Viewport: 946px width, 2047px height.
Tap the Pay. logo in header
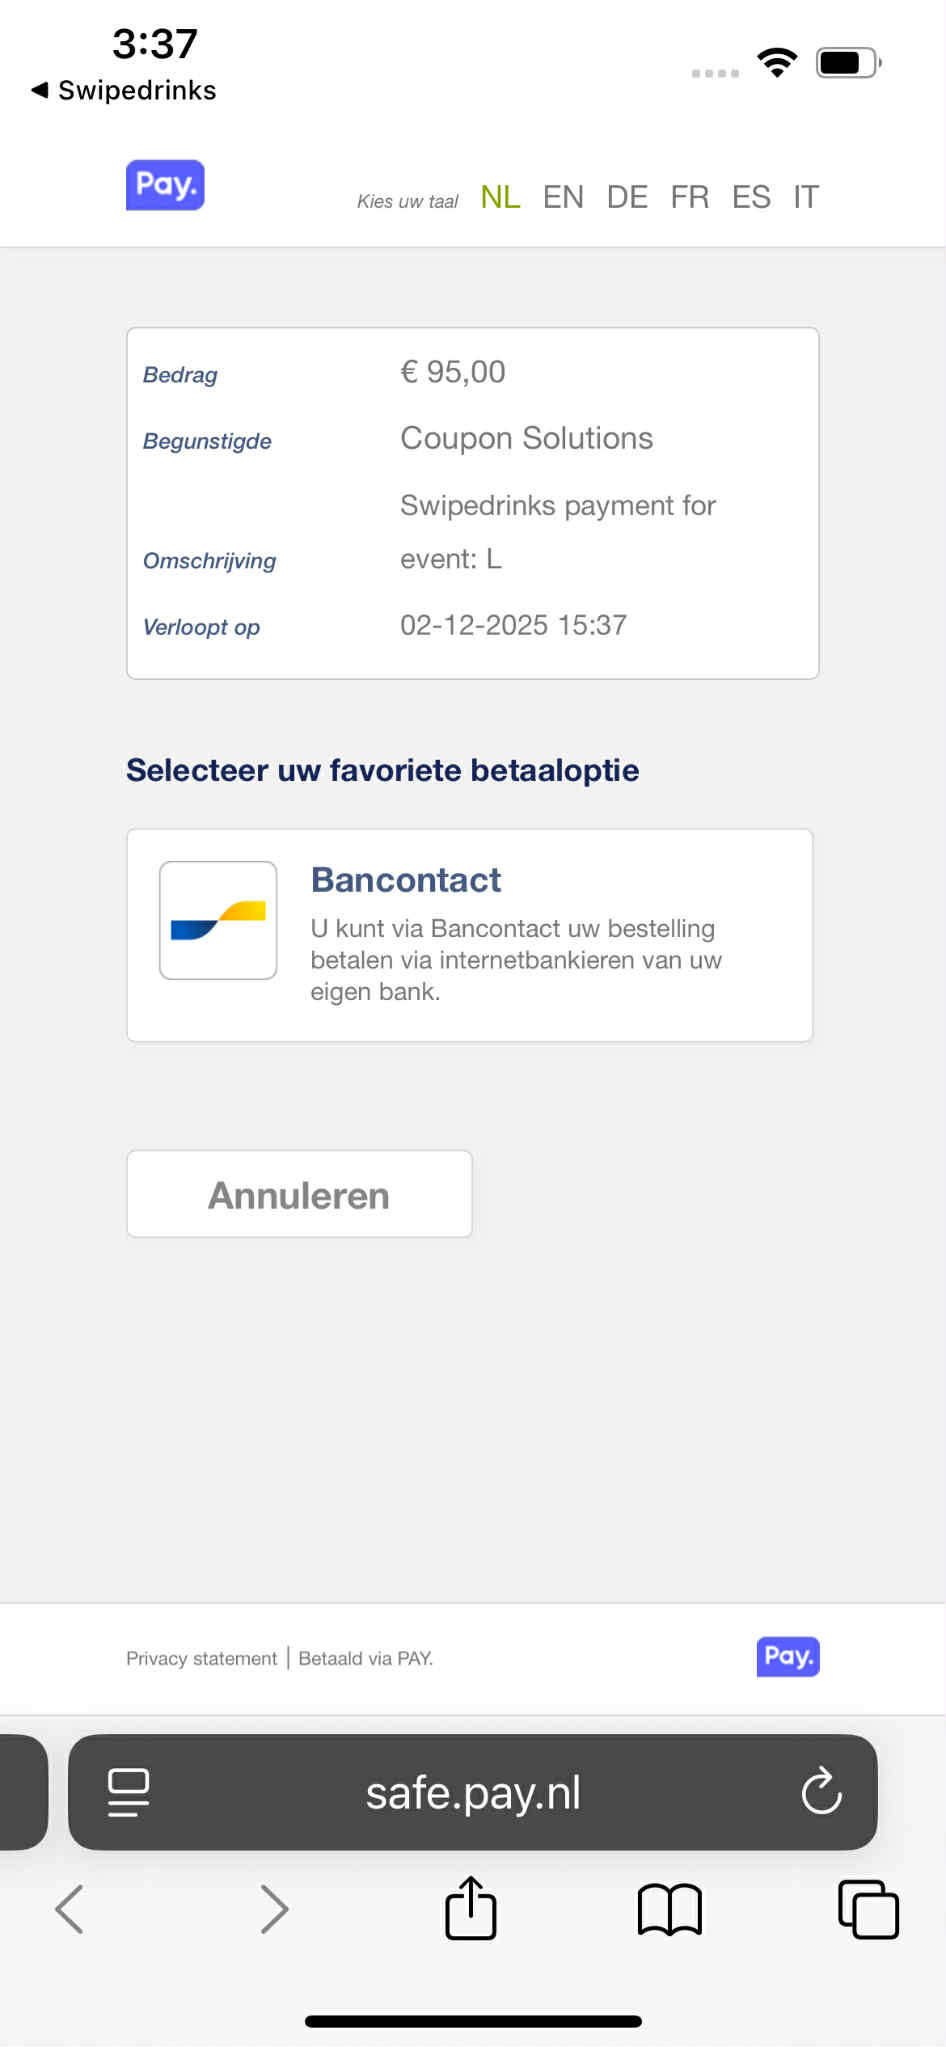click(165, 185)
